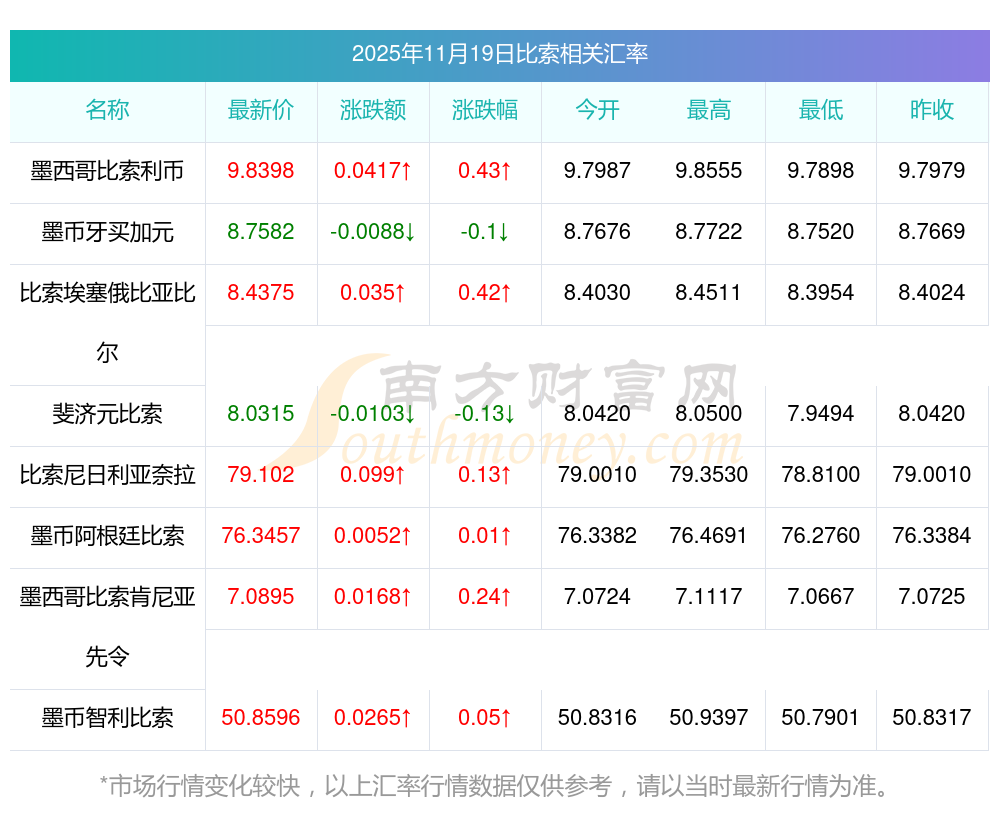Click high value 9.8555
1000x817 pixels.
[x=709, y=171]
